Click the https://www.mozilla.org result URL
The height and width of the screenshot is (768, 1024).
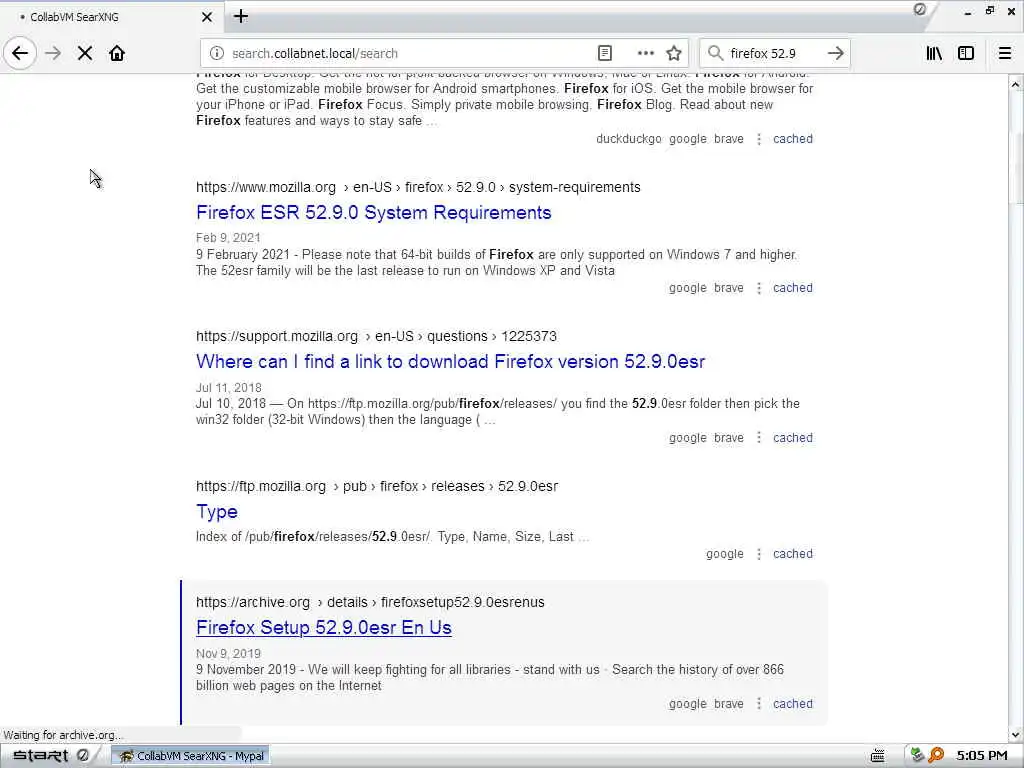pos(418,187)
